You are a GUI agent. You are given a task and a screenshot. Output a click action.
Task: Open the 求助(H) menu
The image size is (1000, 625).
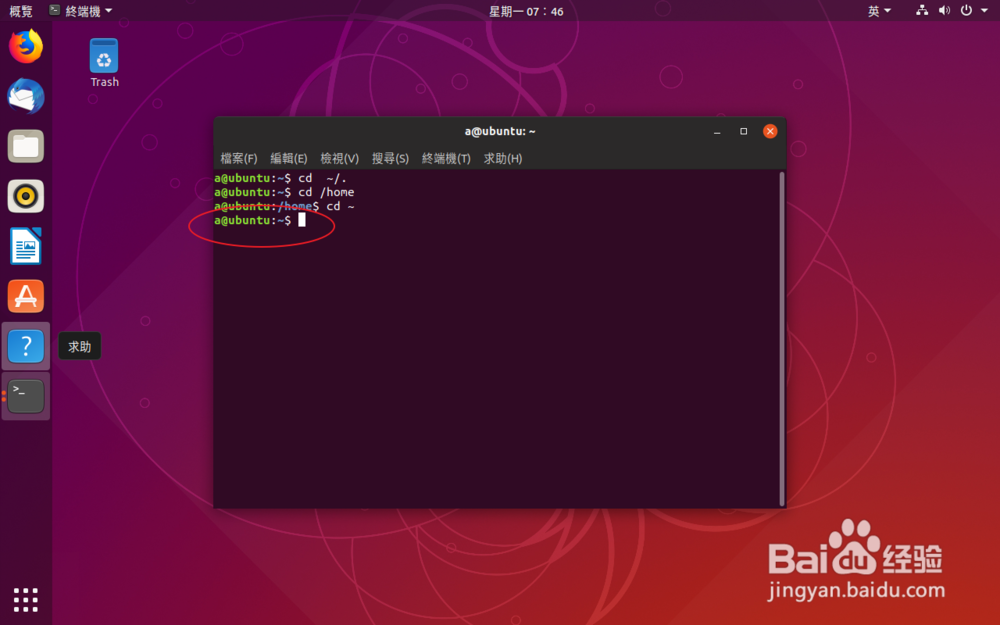pos(503,158)
